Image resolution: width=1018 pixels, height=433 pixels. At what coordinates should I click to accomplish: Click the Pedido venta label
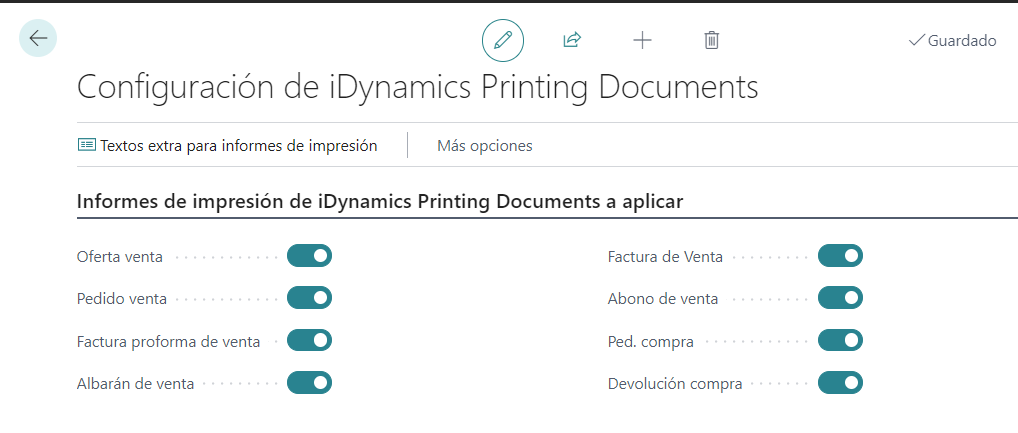click(x=121, y=299)
